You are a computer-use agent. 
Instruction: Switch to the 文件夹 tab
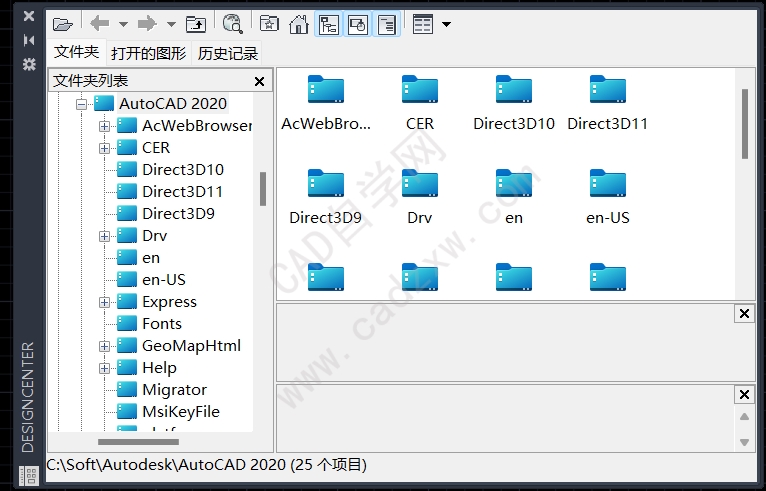coord(77,52)
